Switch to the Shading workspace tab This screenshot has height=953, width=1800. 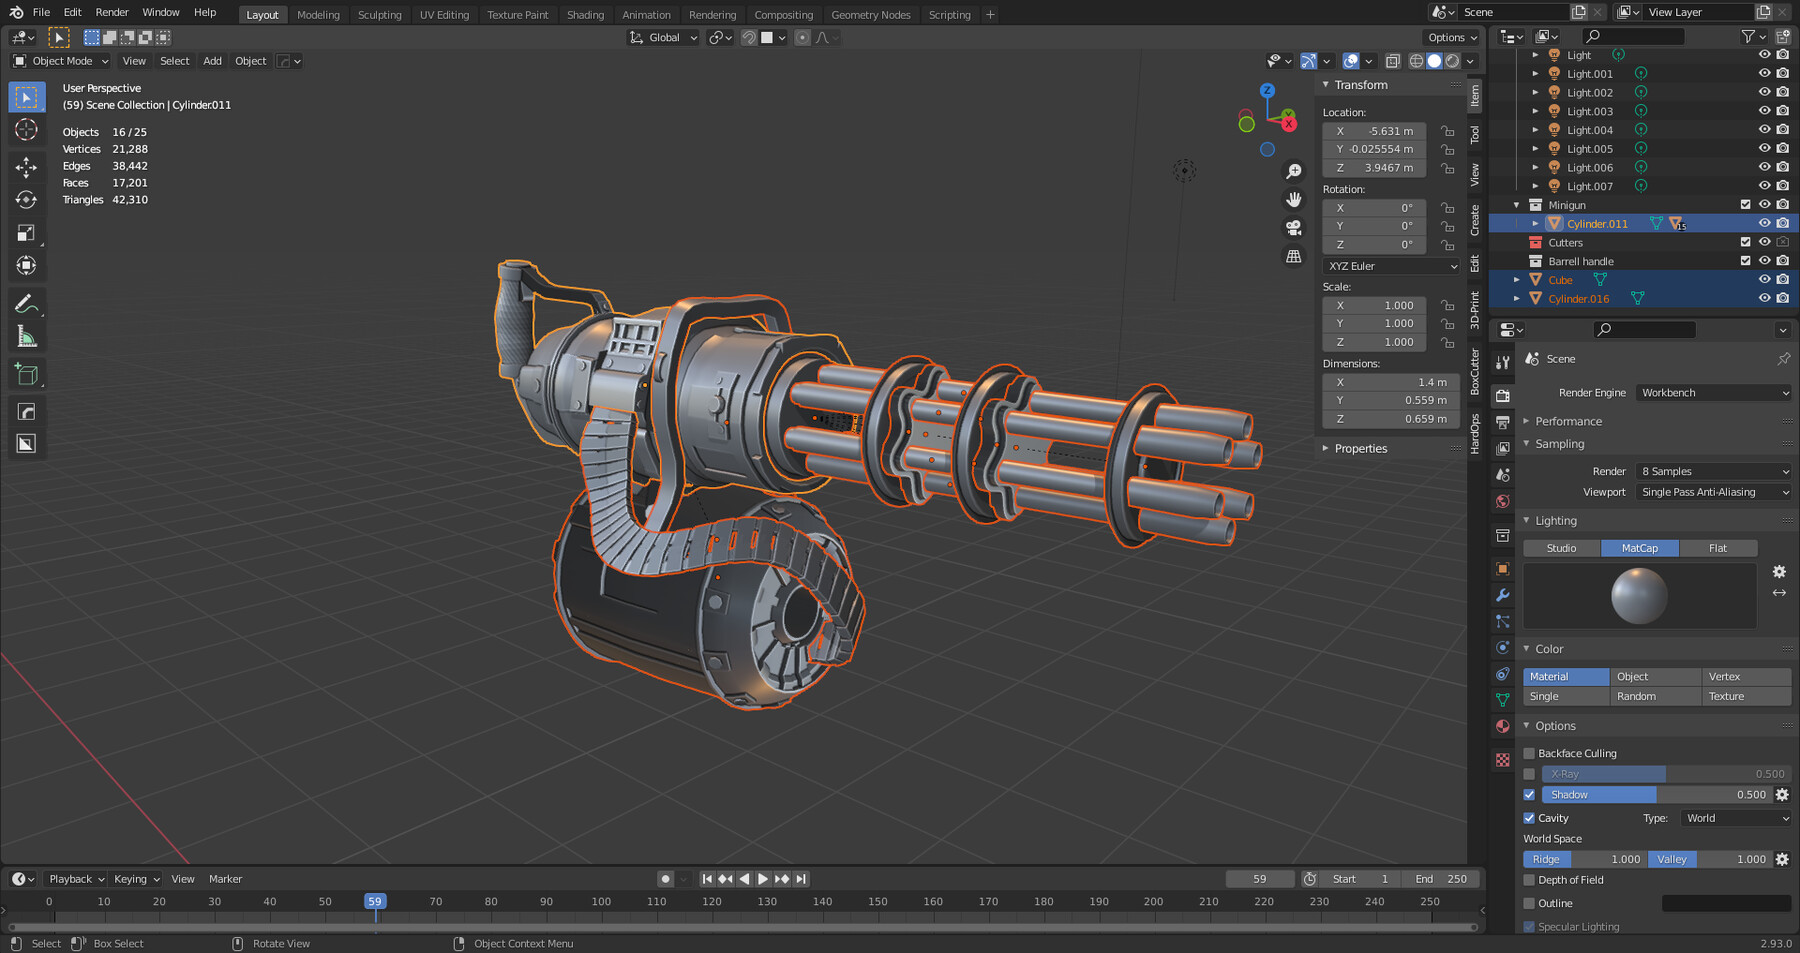coord(585,14)
